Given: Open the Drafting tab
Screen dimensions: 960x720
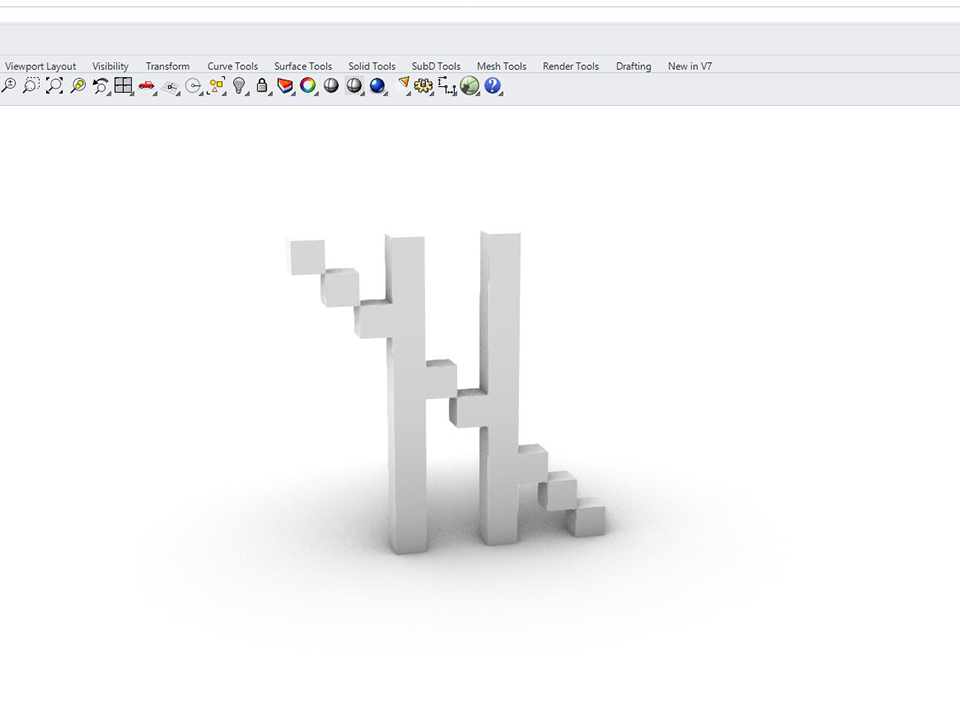Looking at the screenshot, I should 633,66.
